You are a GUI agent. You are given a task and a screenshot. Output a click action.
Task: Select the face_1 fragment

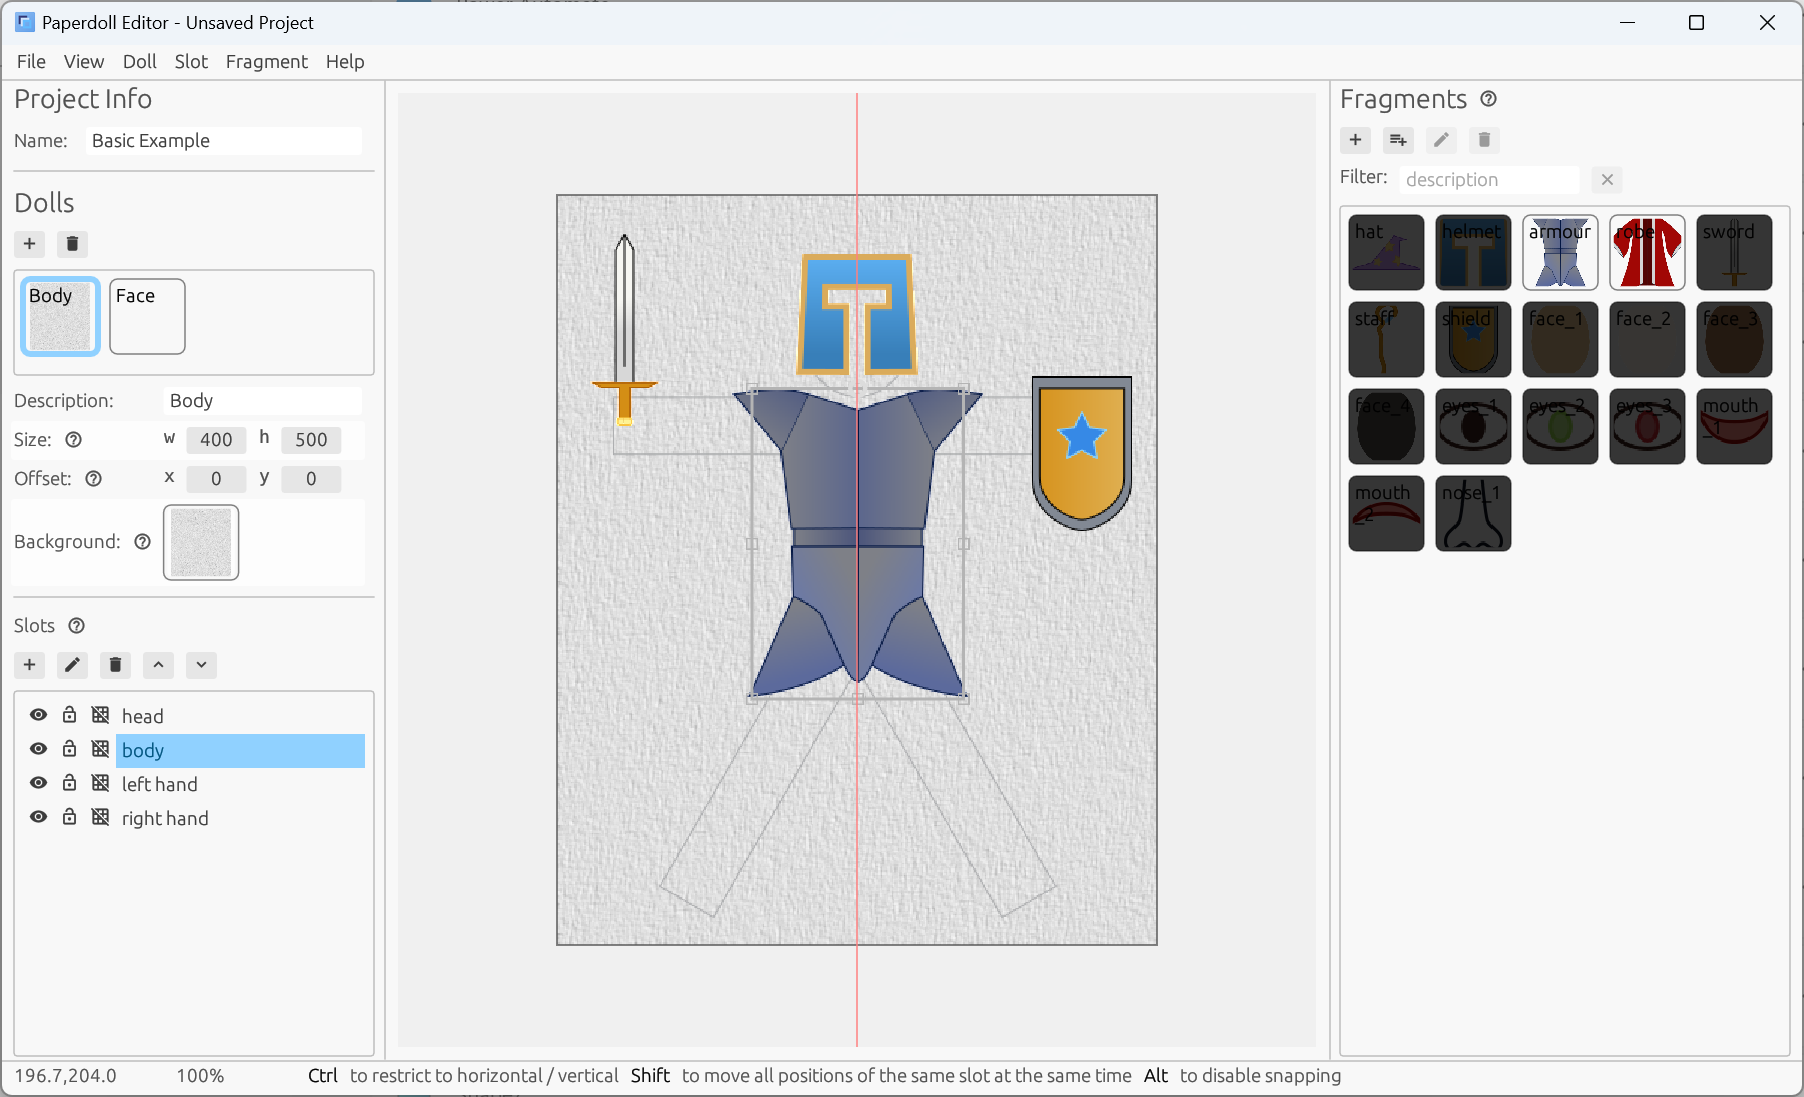tap(1560, 339)
